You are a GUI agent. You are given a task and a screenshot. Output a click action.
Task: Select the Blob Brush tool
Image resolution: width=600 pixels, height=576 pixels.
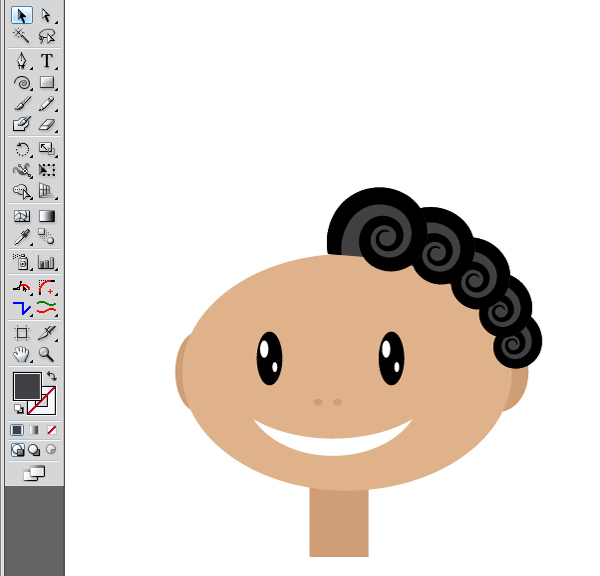pos(22,124)
